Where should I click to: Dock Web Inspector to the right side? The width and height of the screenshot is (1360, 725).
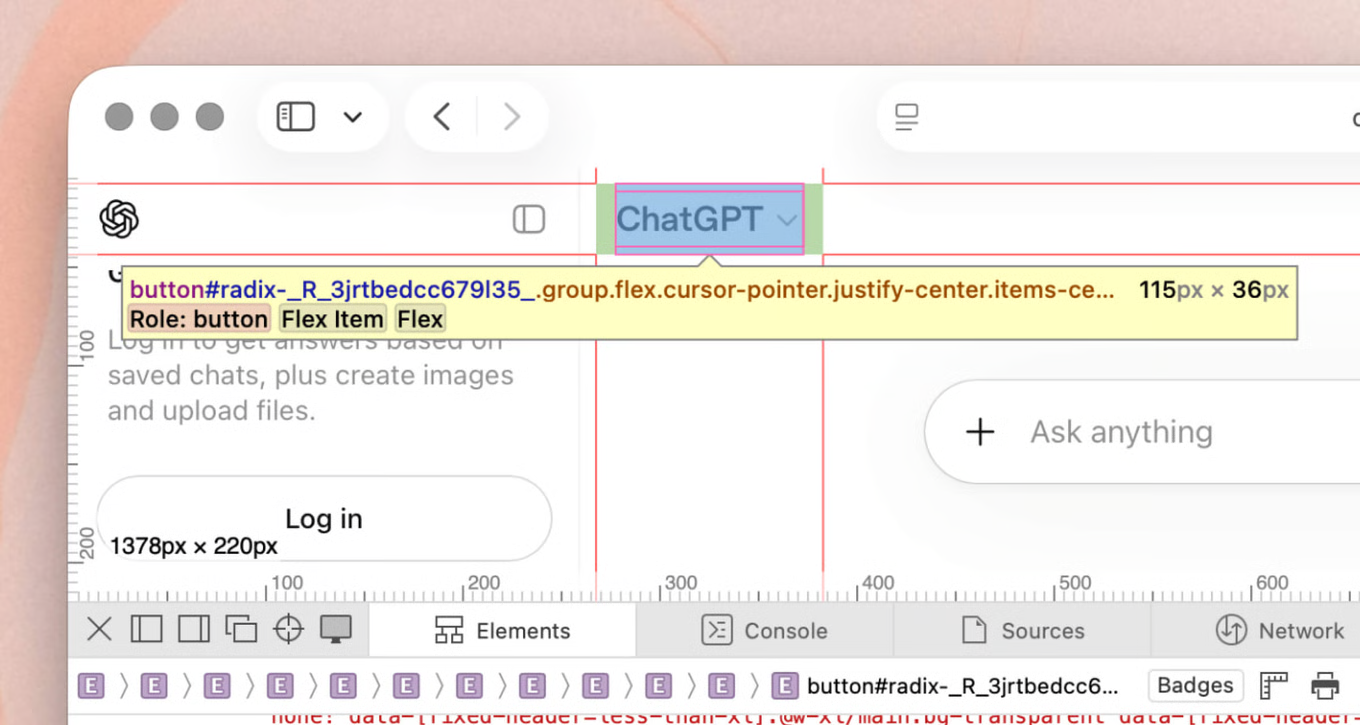click(x=194, y=629)
